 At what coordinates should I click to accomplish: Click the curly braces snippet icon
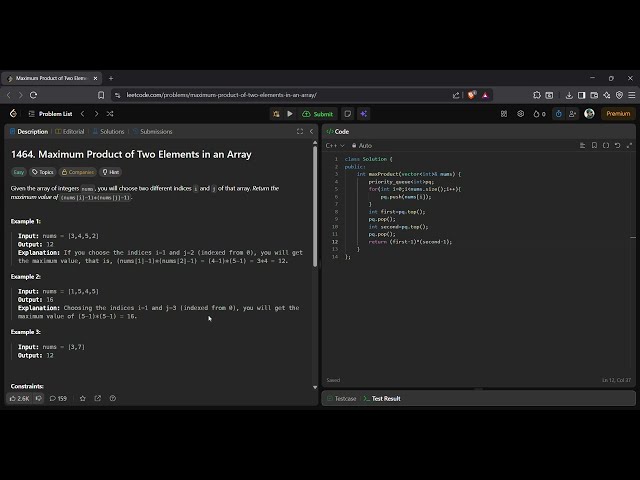(606, 146)
